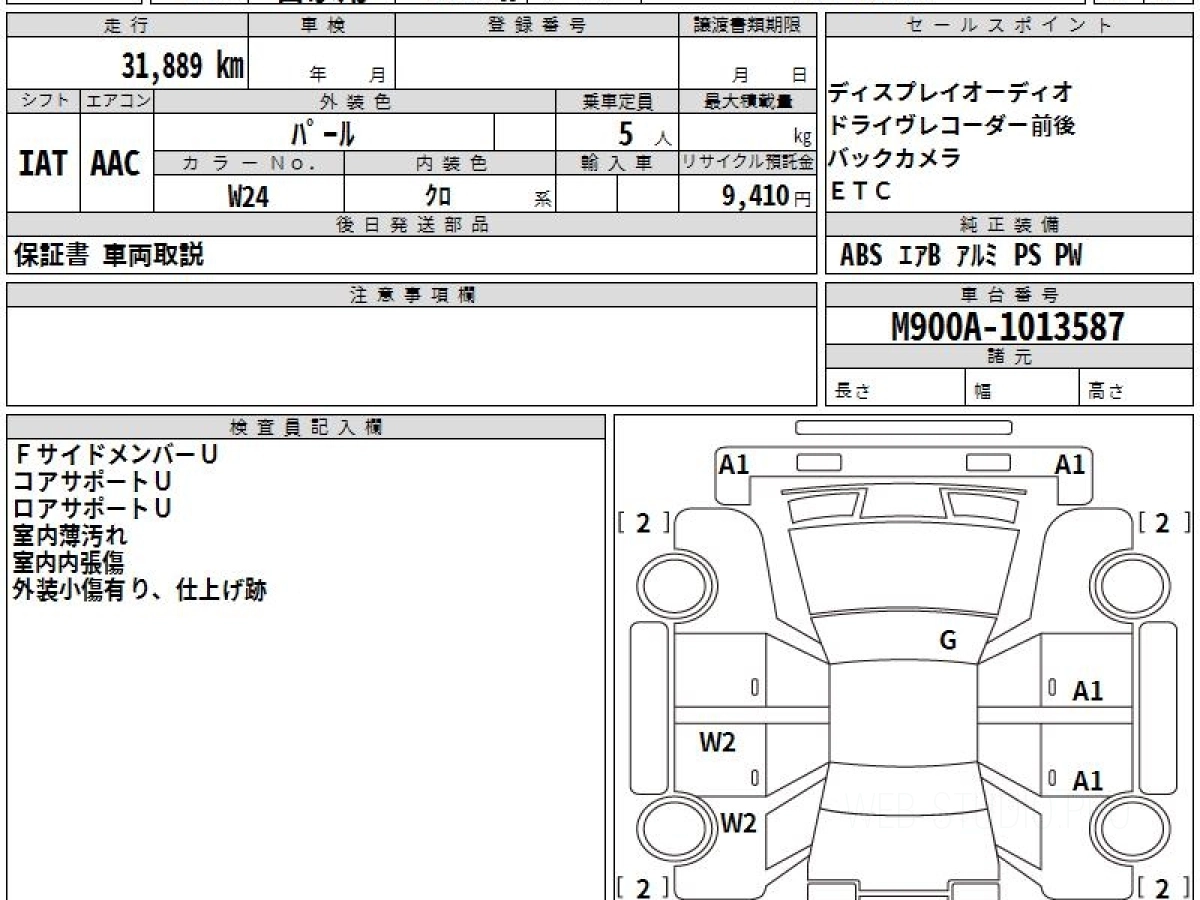Select the 輸入車 header
The width and height of the screenshot is (1200, 900).
617,163
